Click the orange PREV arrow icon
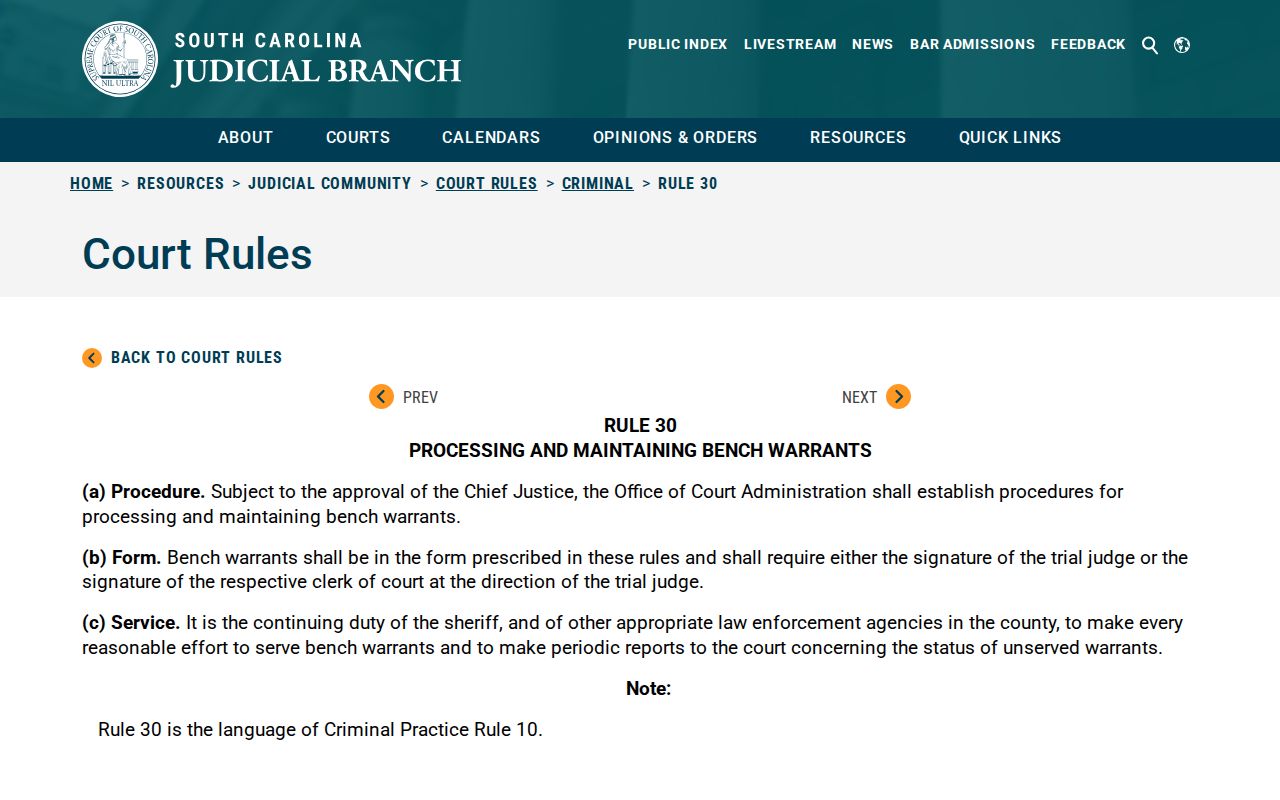This screenshot has height=800, width=1280. coord(381,397)
